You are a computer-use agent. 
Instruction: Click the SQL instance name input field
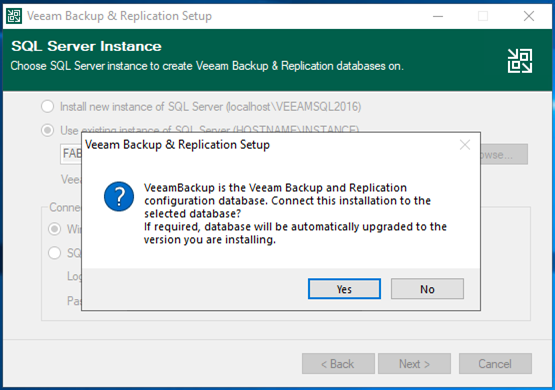pyautogui.click(x=71, y=154)
